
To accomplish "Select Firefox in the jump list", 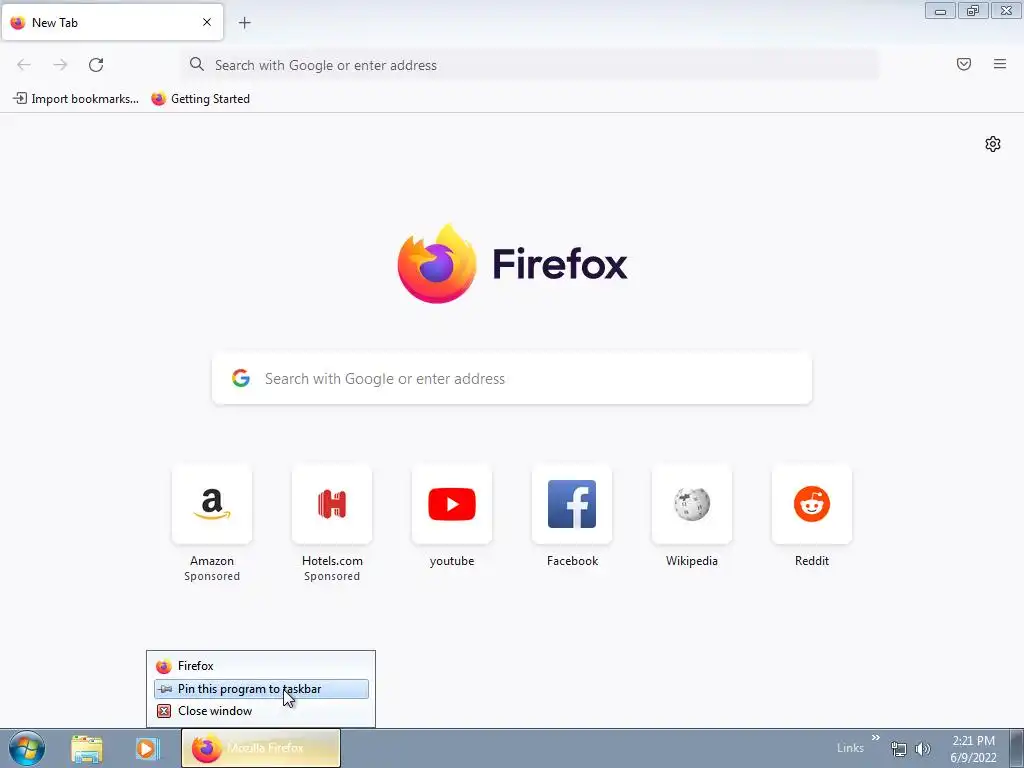I will pyautogui.click(x=261, y=666).
